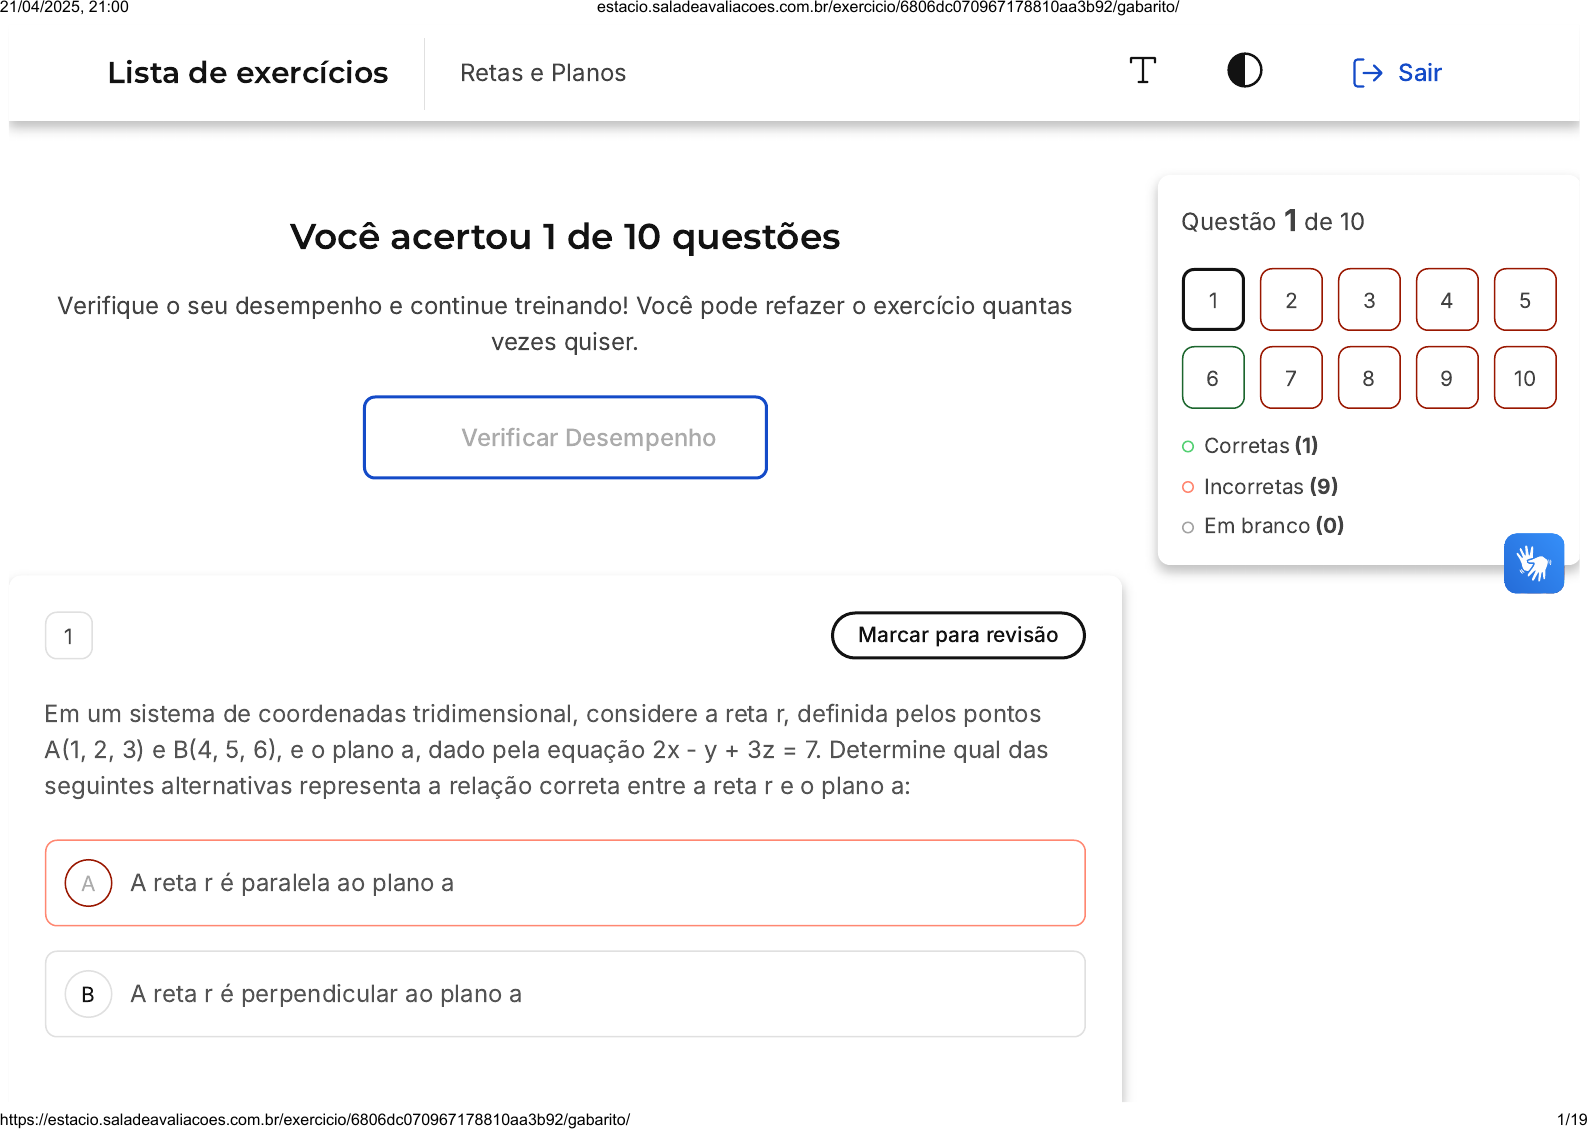The image size is (1587, 1129).
Task: Open question 9 in the grid
Action: (1447, 378)
